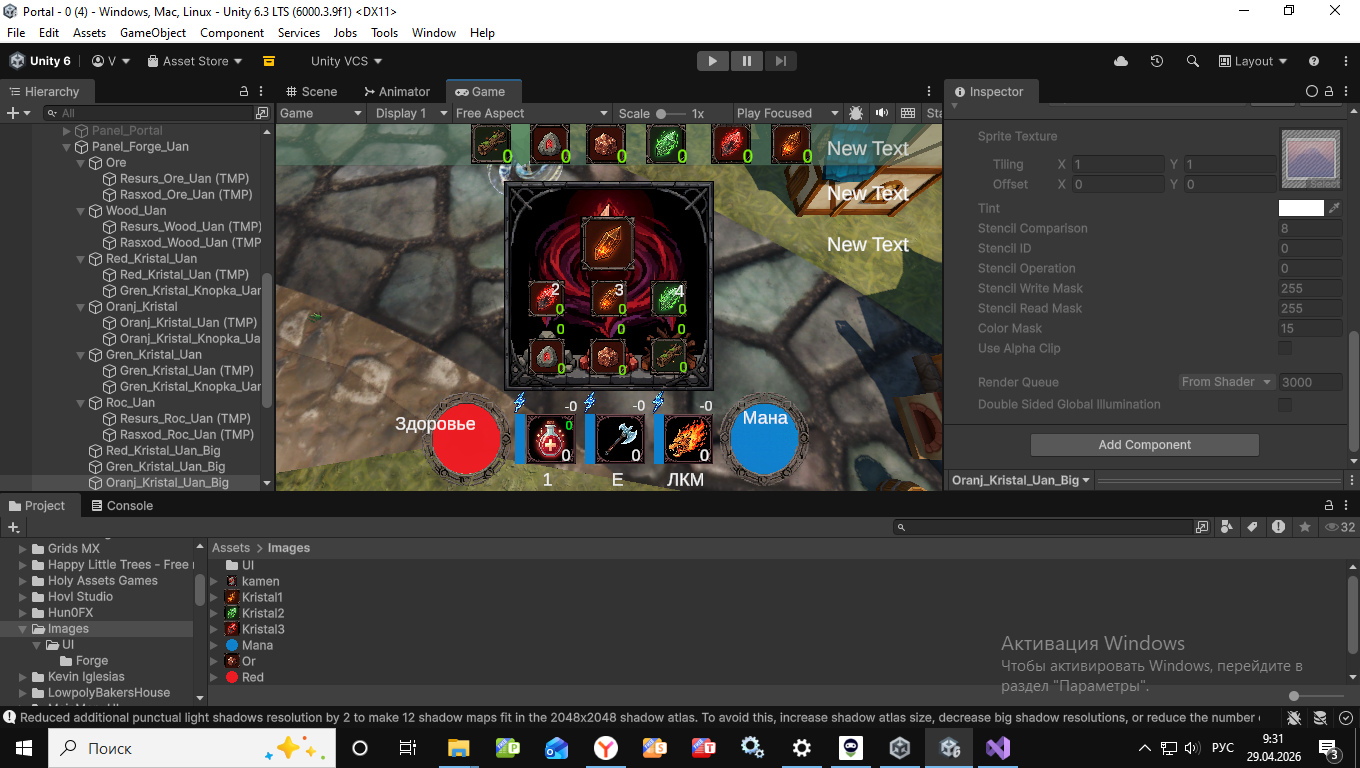Click the search magnifier in the top toolbar
1360x768 pixels.
pos(1193,61)
